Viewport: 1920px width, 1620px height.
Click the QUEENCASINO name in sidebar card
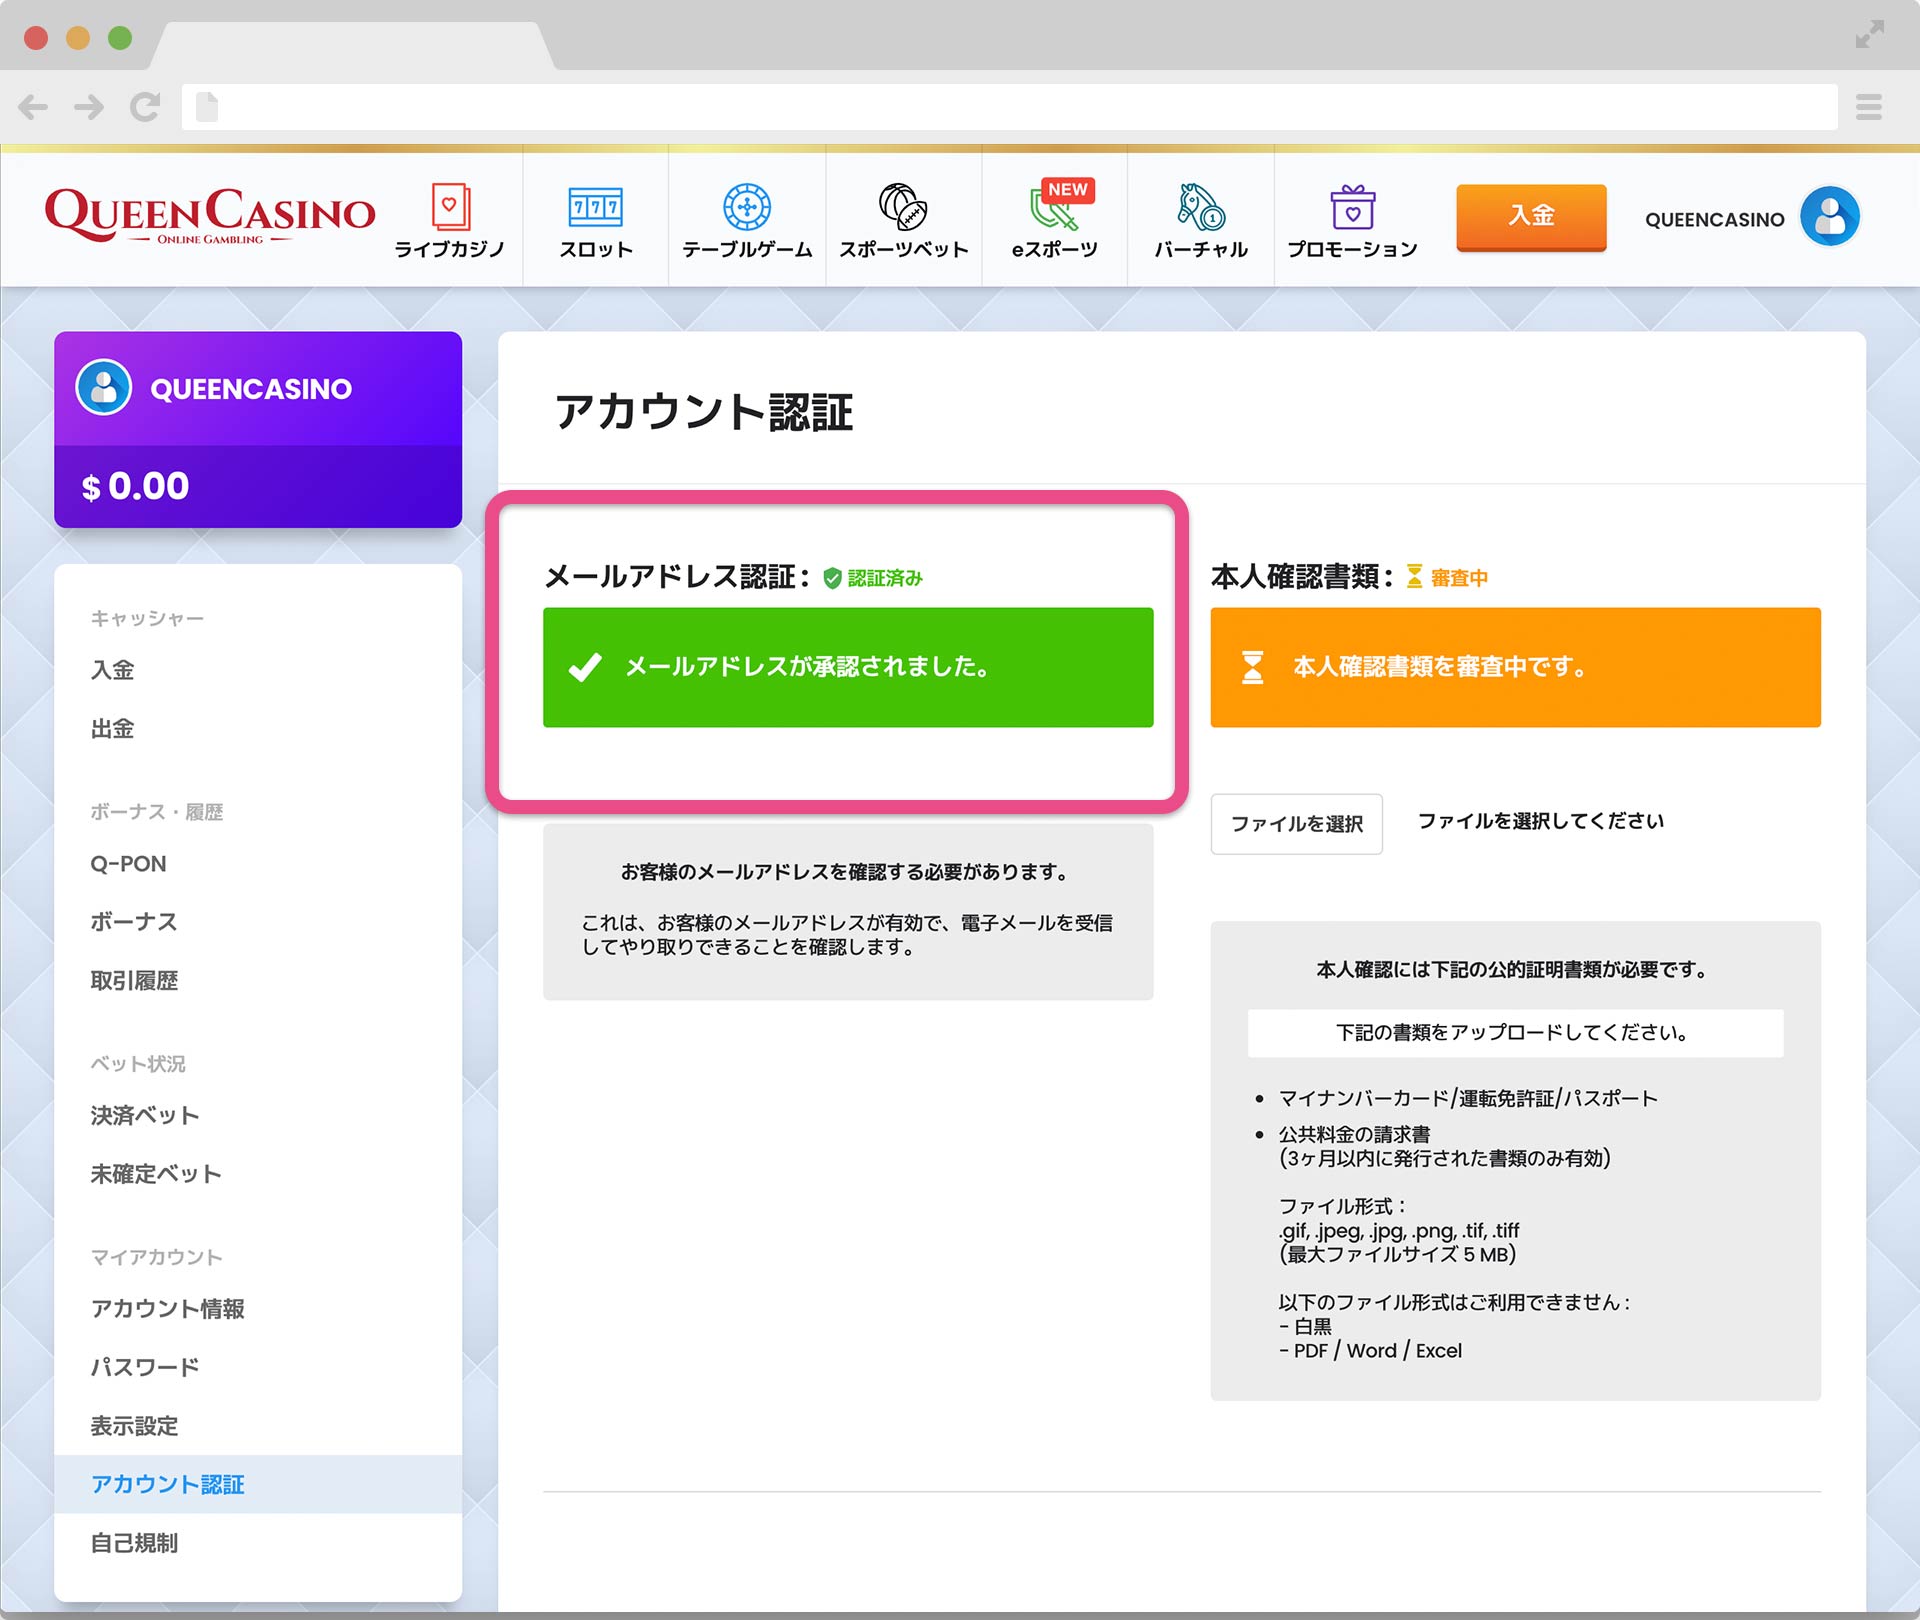tap(251, 389)
